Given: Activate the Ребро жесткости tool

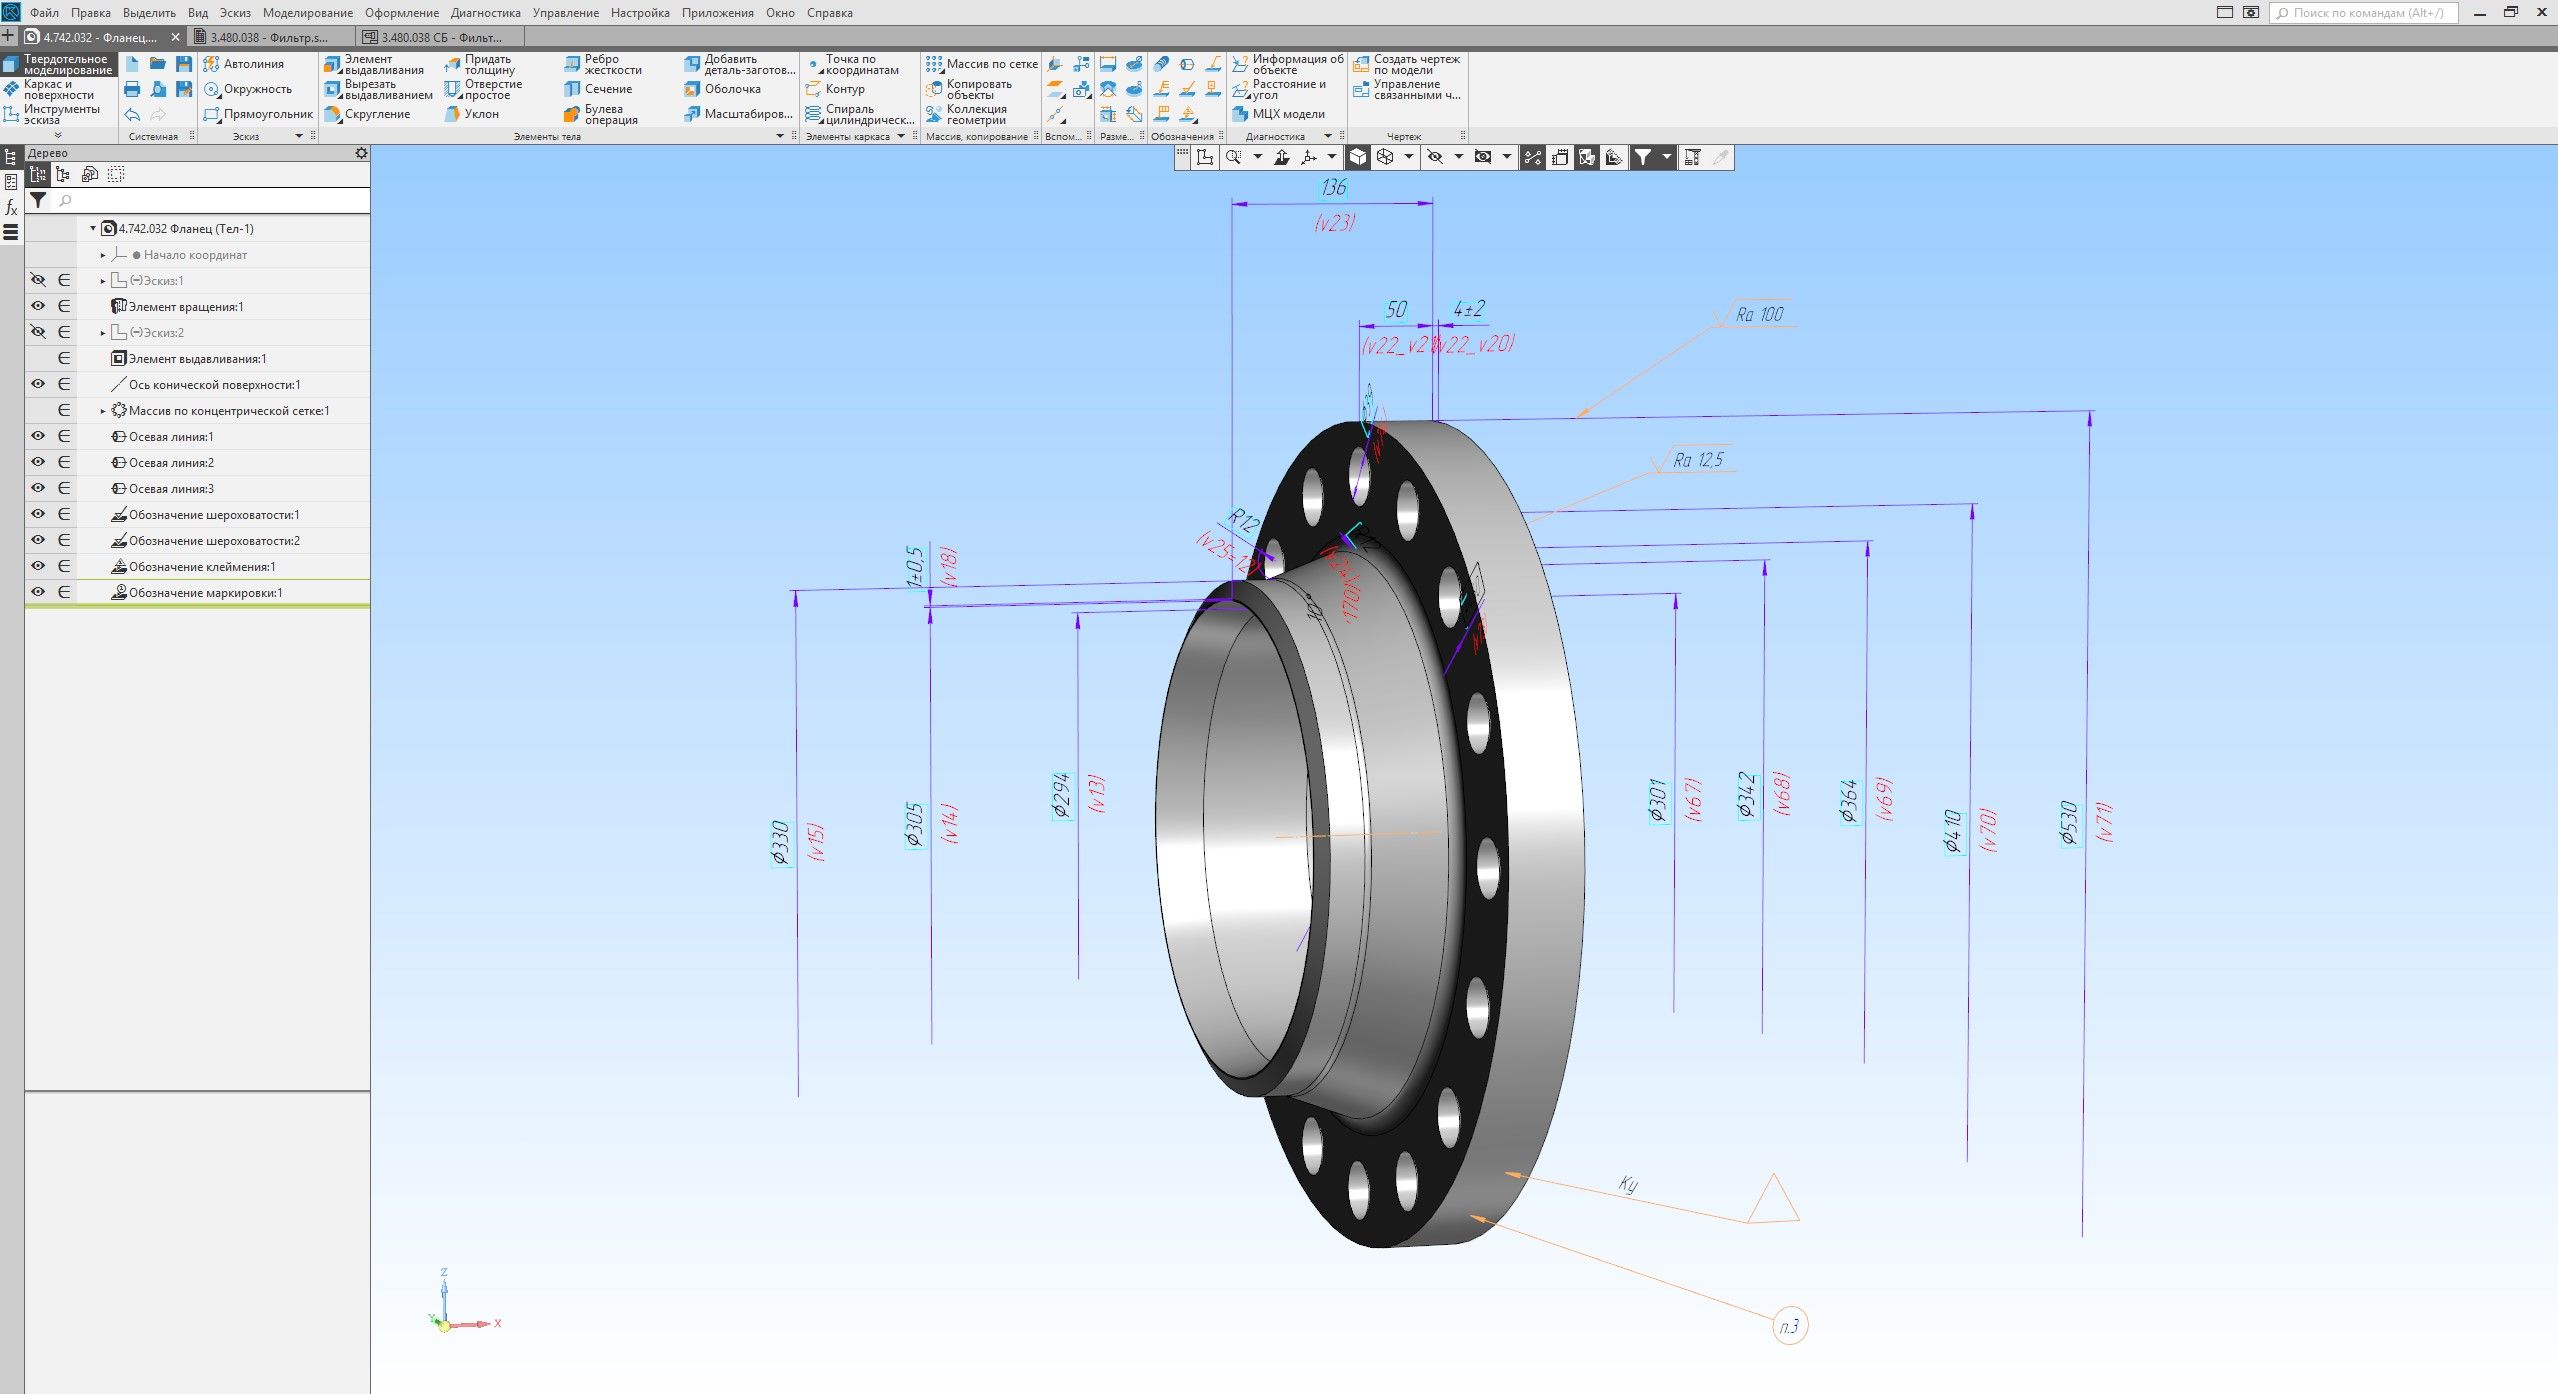Looking at the screenshot, I should [572, 64].
